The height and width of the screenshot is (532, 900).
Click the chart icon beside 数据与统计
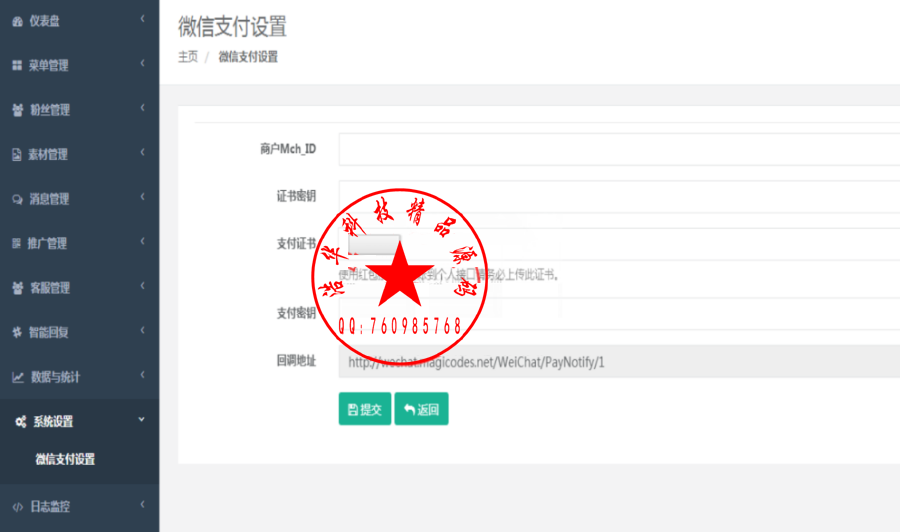pyautogui.click(x=18, y=377)
